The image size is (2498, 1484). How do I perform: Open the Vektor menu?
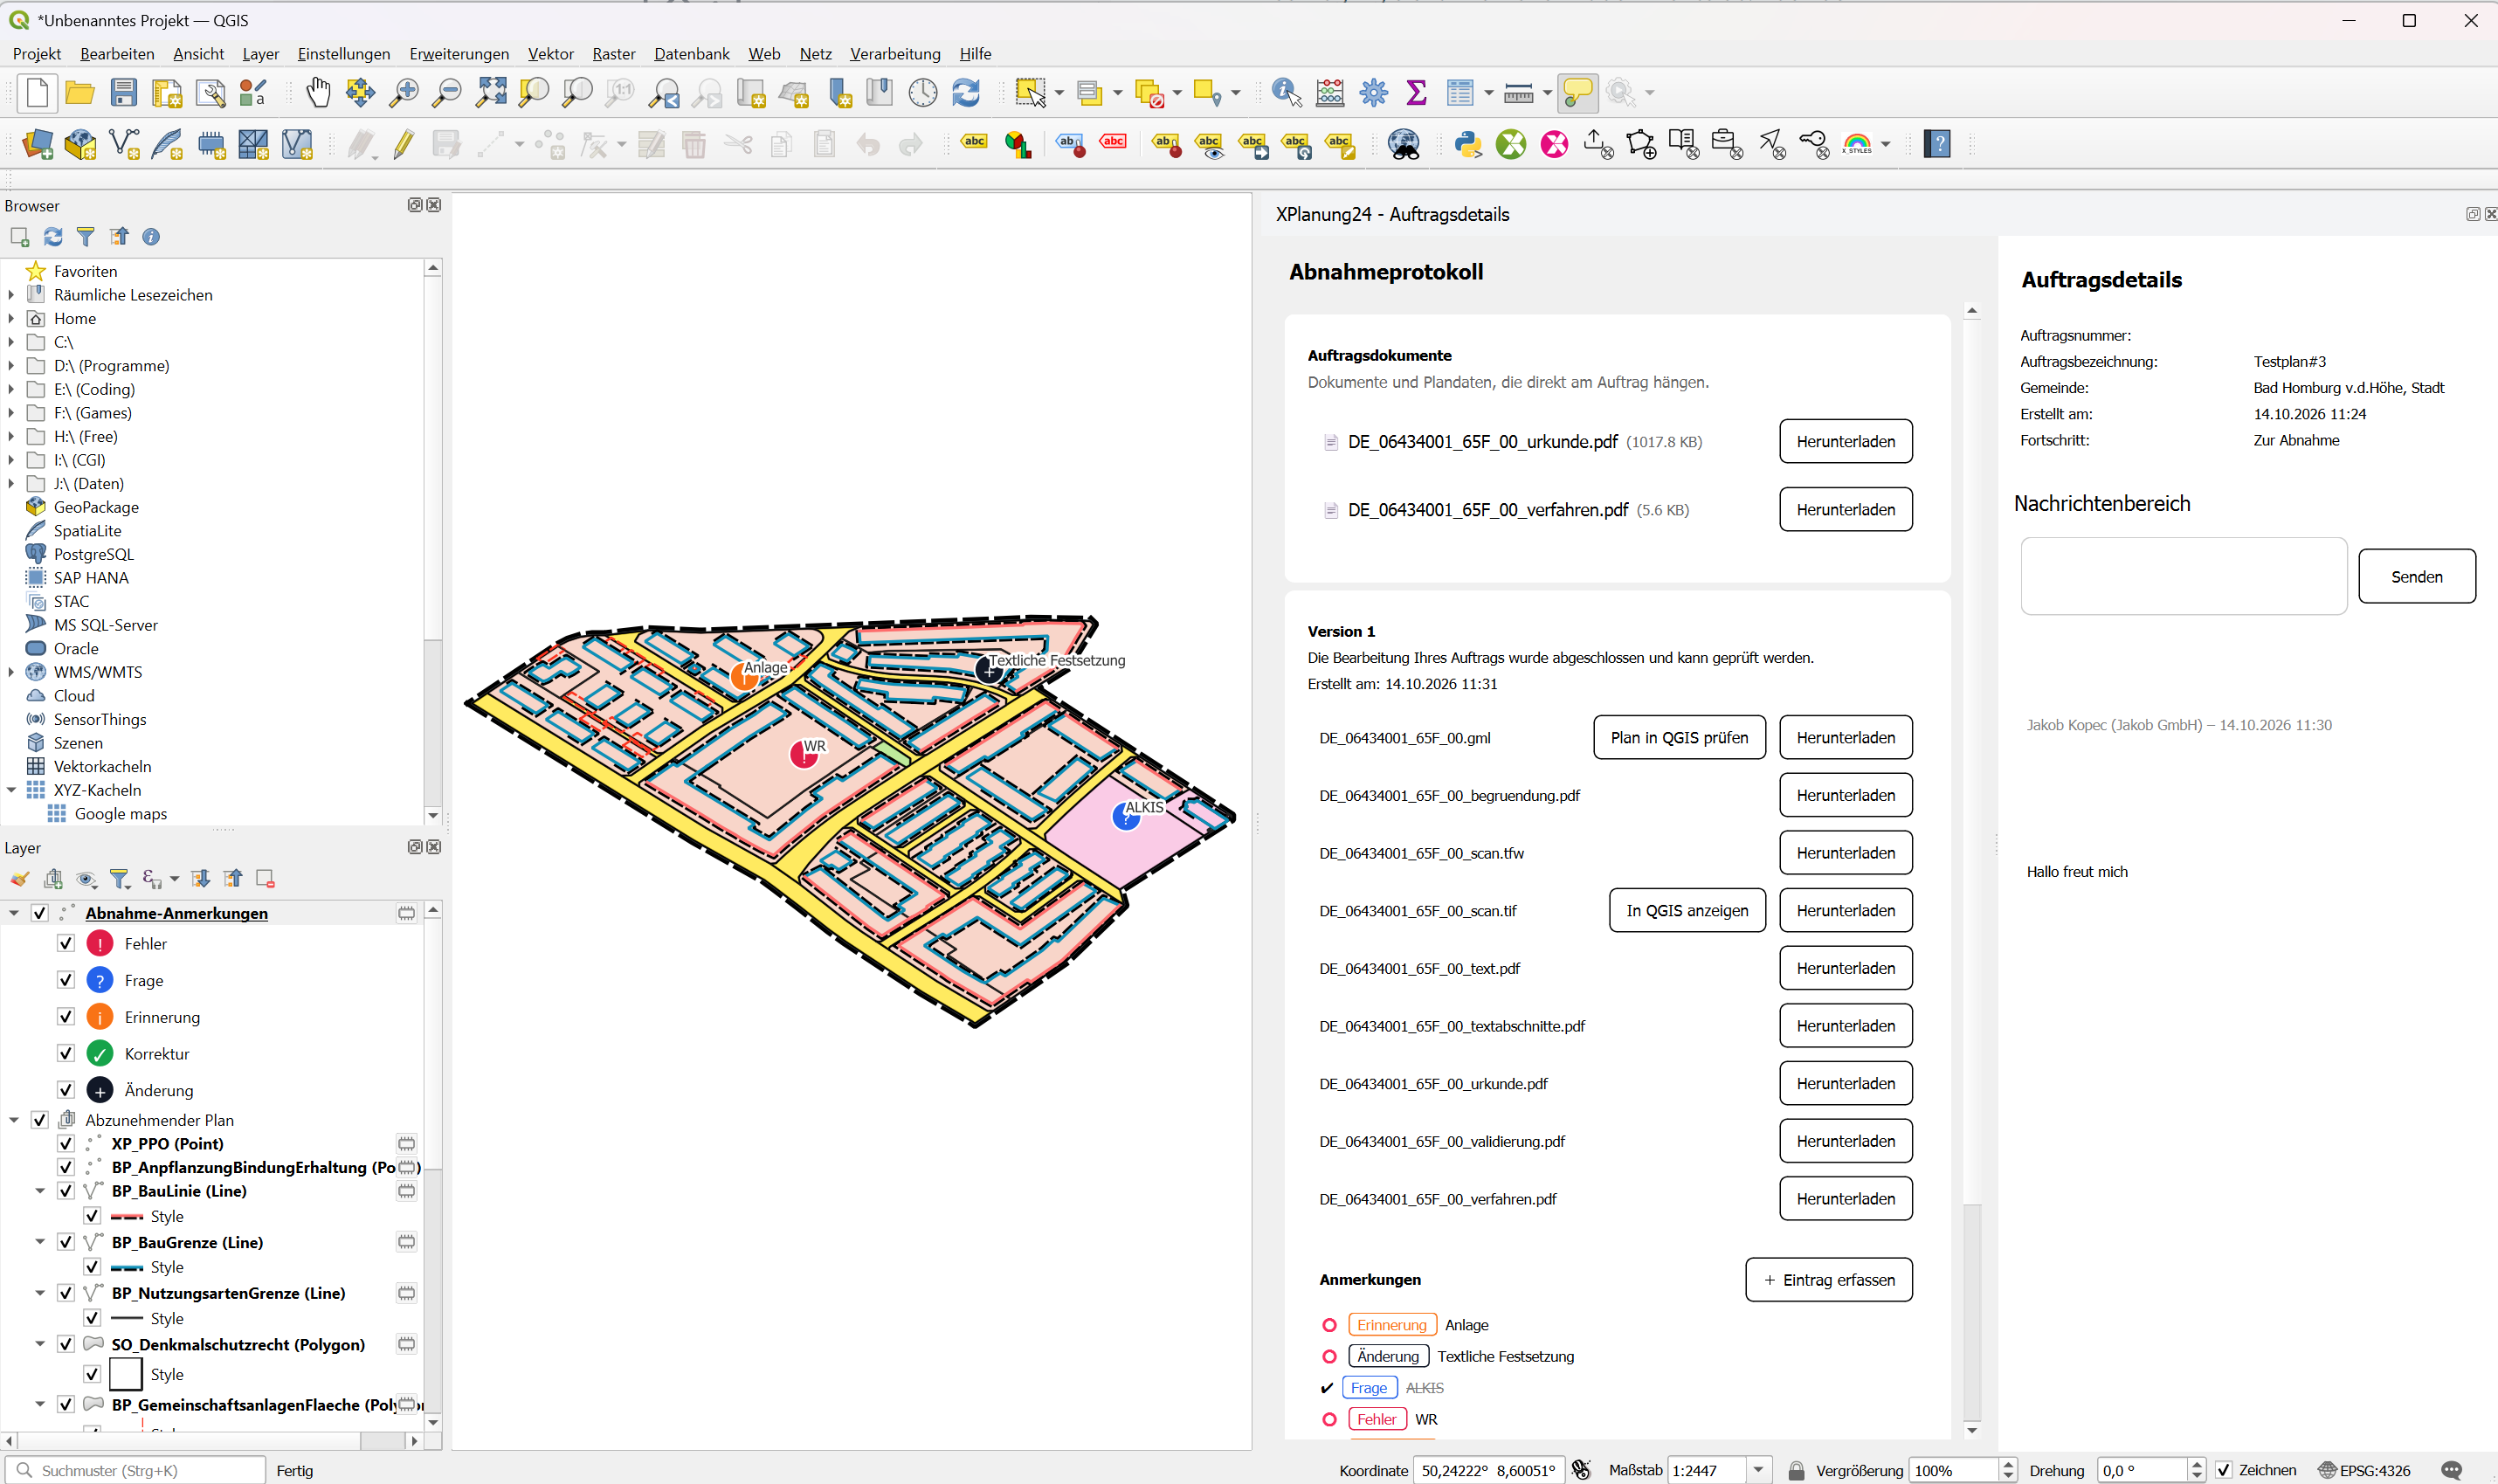pyautogui.click(x=550, y=54)
